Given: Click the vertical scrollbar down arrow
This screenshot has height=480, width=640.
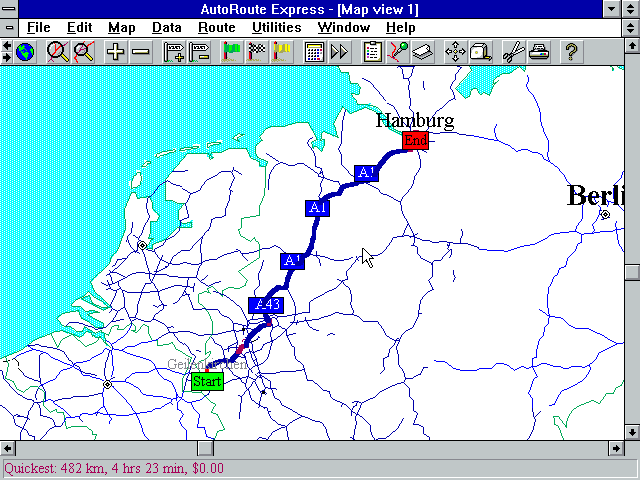Looking at the screenshot, I should [x=632, y=432].
